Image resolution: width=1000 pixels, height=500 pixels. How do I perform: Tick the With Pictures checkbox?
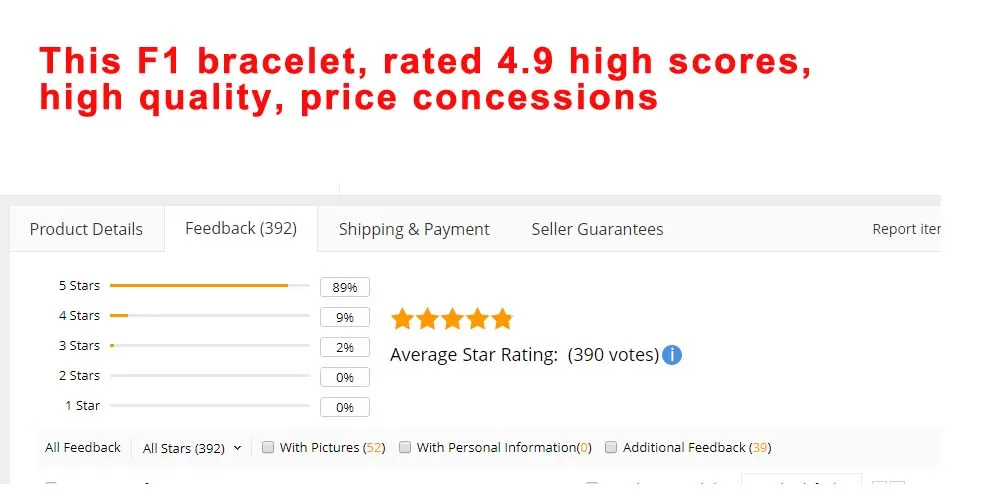pos(268,447)
